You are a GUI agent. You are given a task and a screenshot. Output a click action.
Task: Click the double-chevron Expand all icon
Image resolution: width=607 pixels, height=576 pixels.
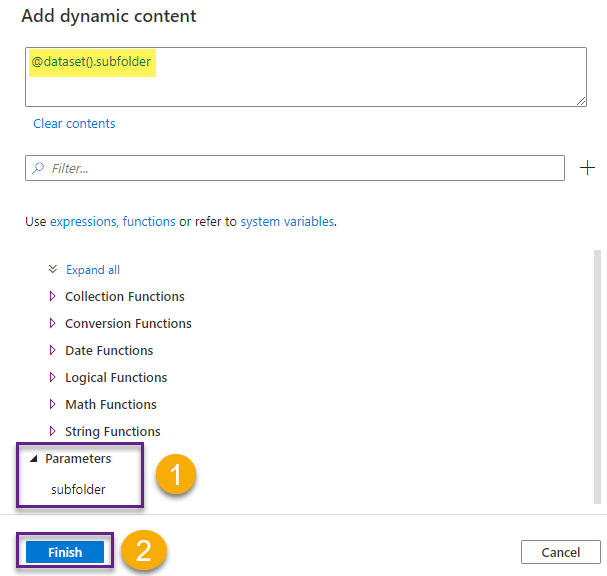pyautogui.click(x=53, y=270)
